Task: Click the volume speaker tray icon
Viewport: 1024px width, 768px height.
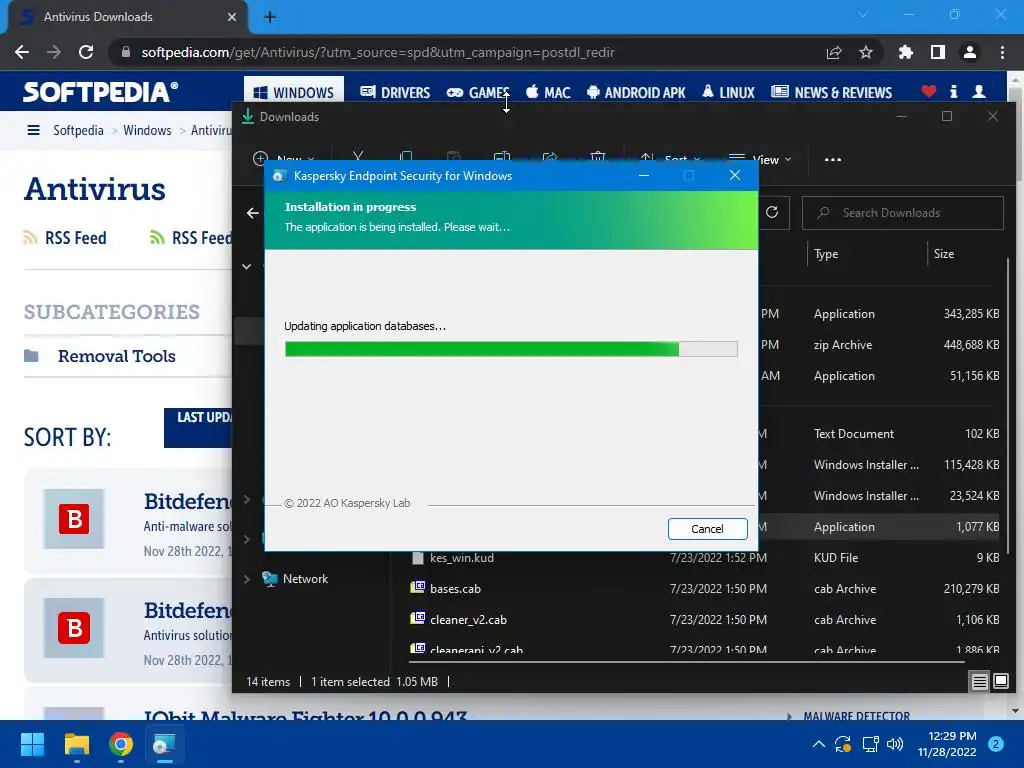Action: 895,744
